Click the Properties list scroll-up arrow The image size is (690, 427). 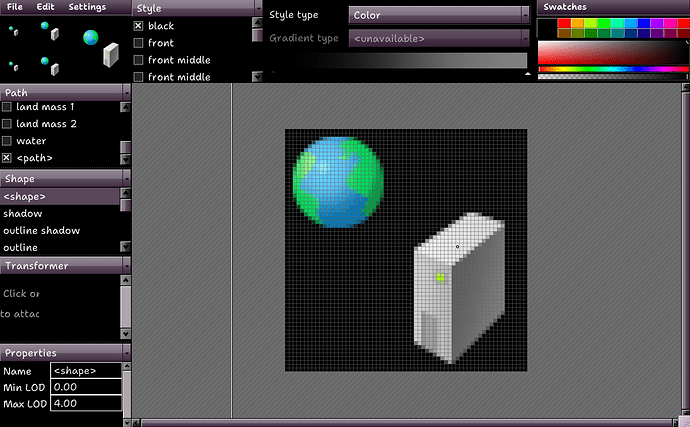tap(127, 366)
